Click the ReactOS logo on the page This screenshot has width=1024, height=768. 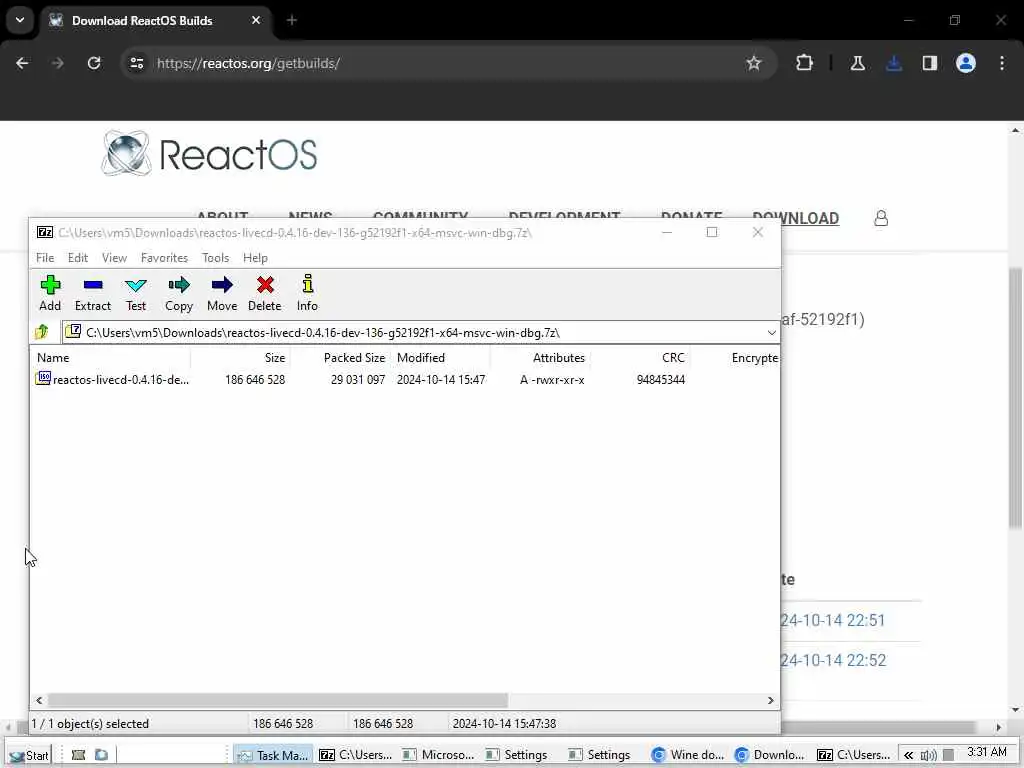click(210, 154)
